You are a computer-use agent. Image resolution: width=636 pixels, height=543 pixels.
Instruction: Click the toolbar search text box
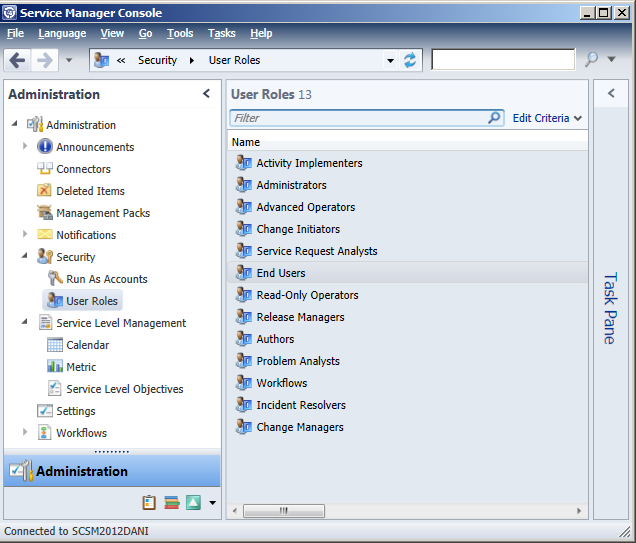[x=503, y=60]
